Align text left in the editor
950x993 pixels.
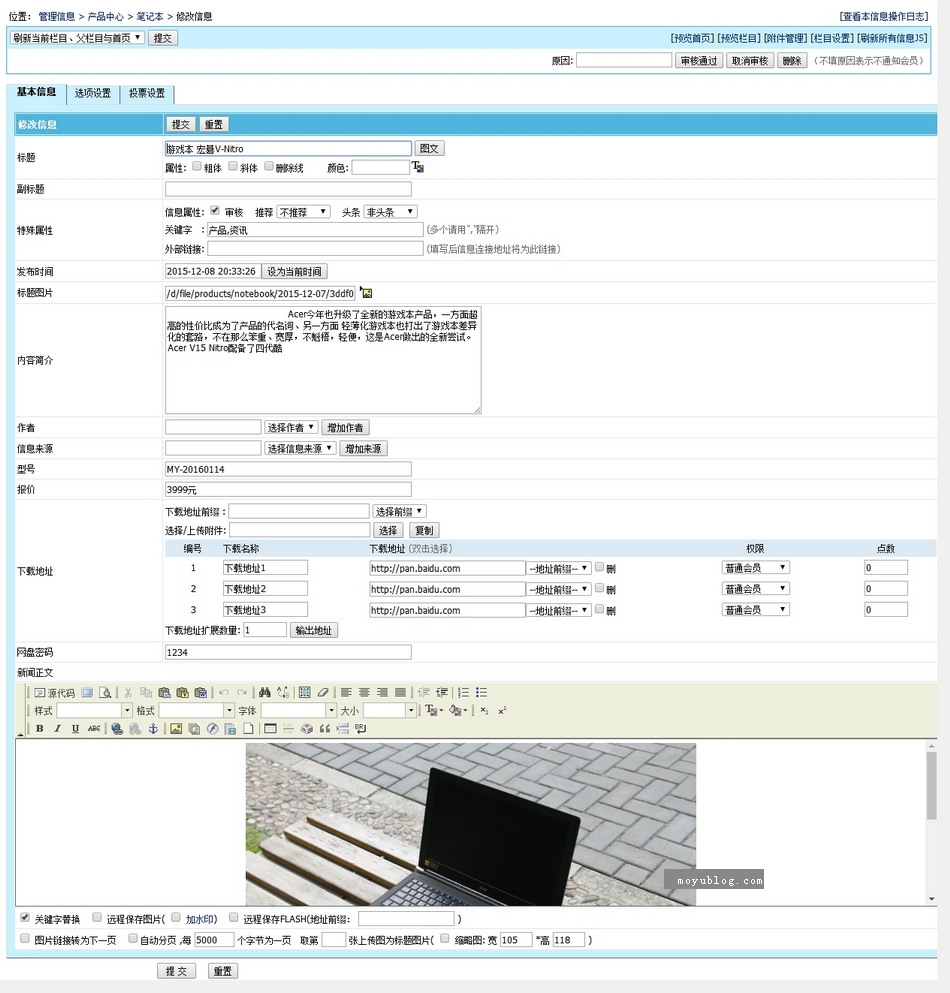[346, 693]
